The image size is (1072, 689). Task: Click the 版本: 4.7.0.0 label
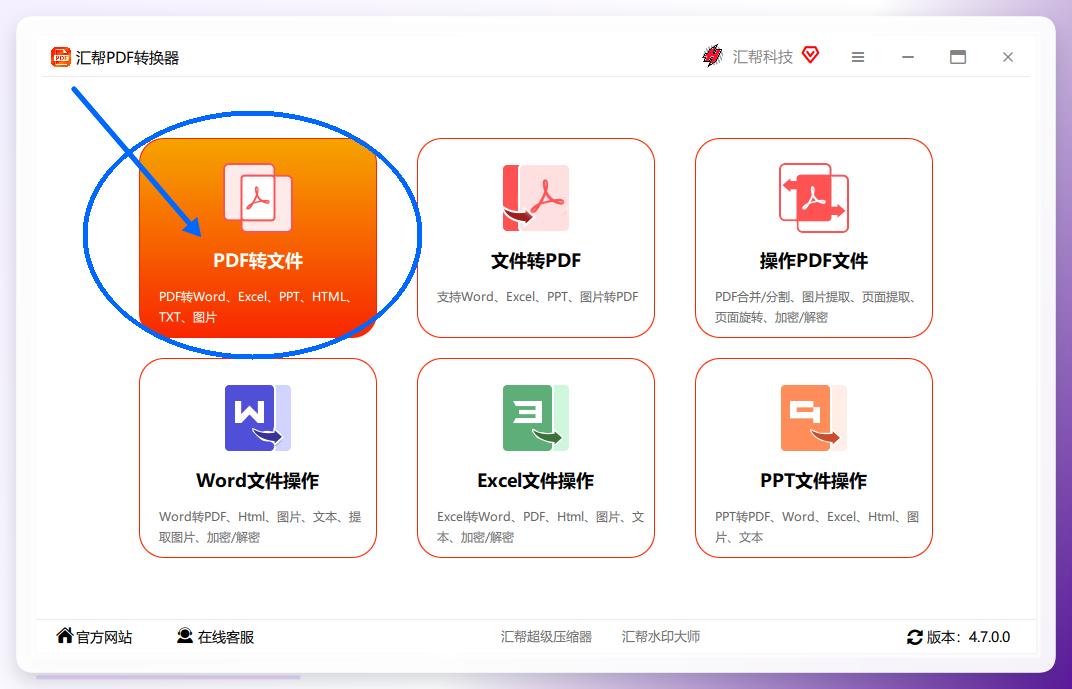click(x=968, y=637)
